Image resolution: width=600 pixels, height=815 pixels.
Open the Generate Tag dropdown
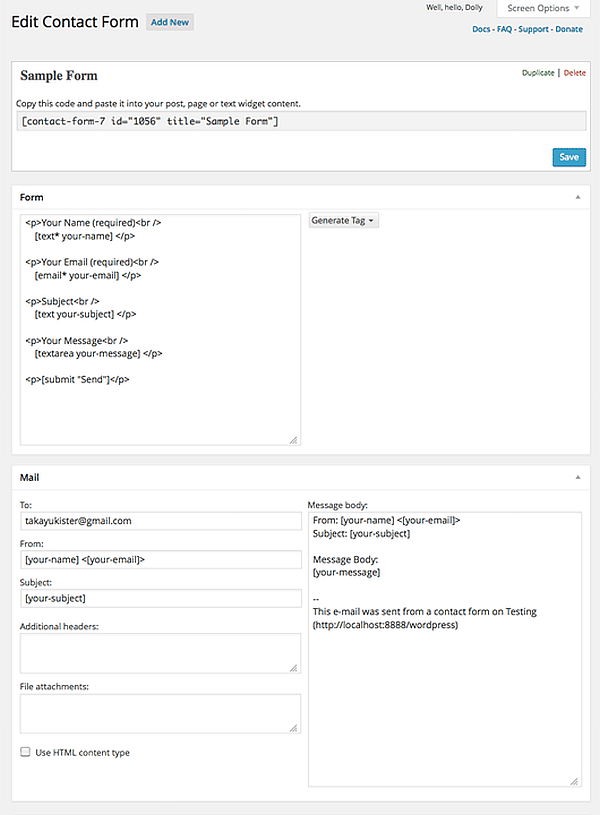click(343, 221)
